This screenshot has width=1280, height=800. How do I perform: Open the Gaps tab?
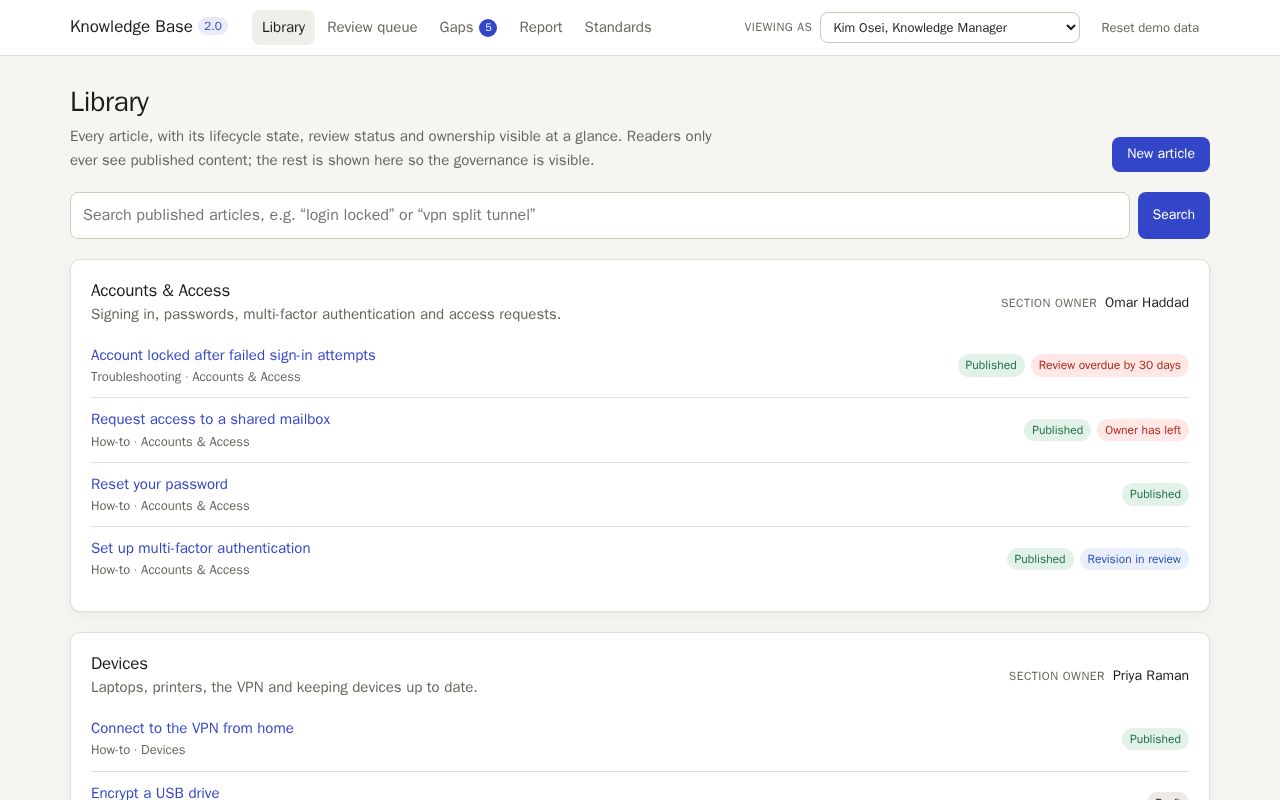pyautogui.click(x=468, y=28)
